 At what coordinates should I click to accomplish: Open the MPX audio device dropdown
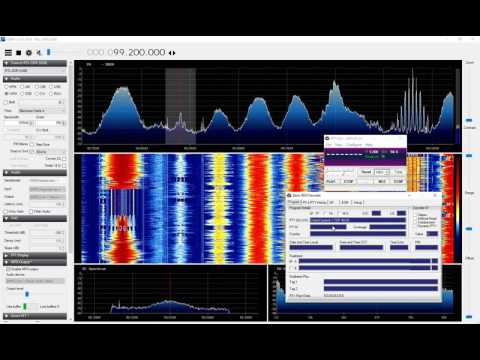[35, 281]
